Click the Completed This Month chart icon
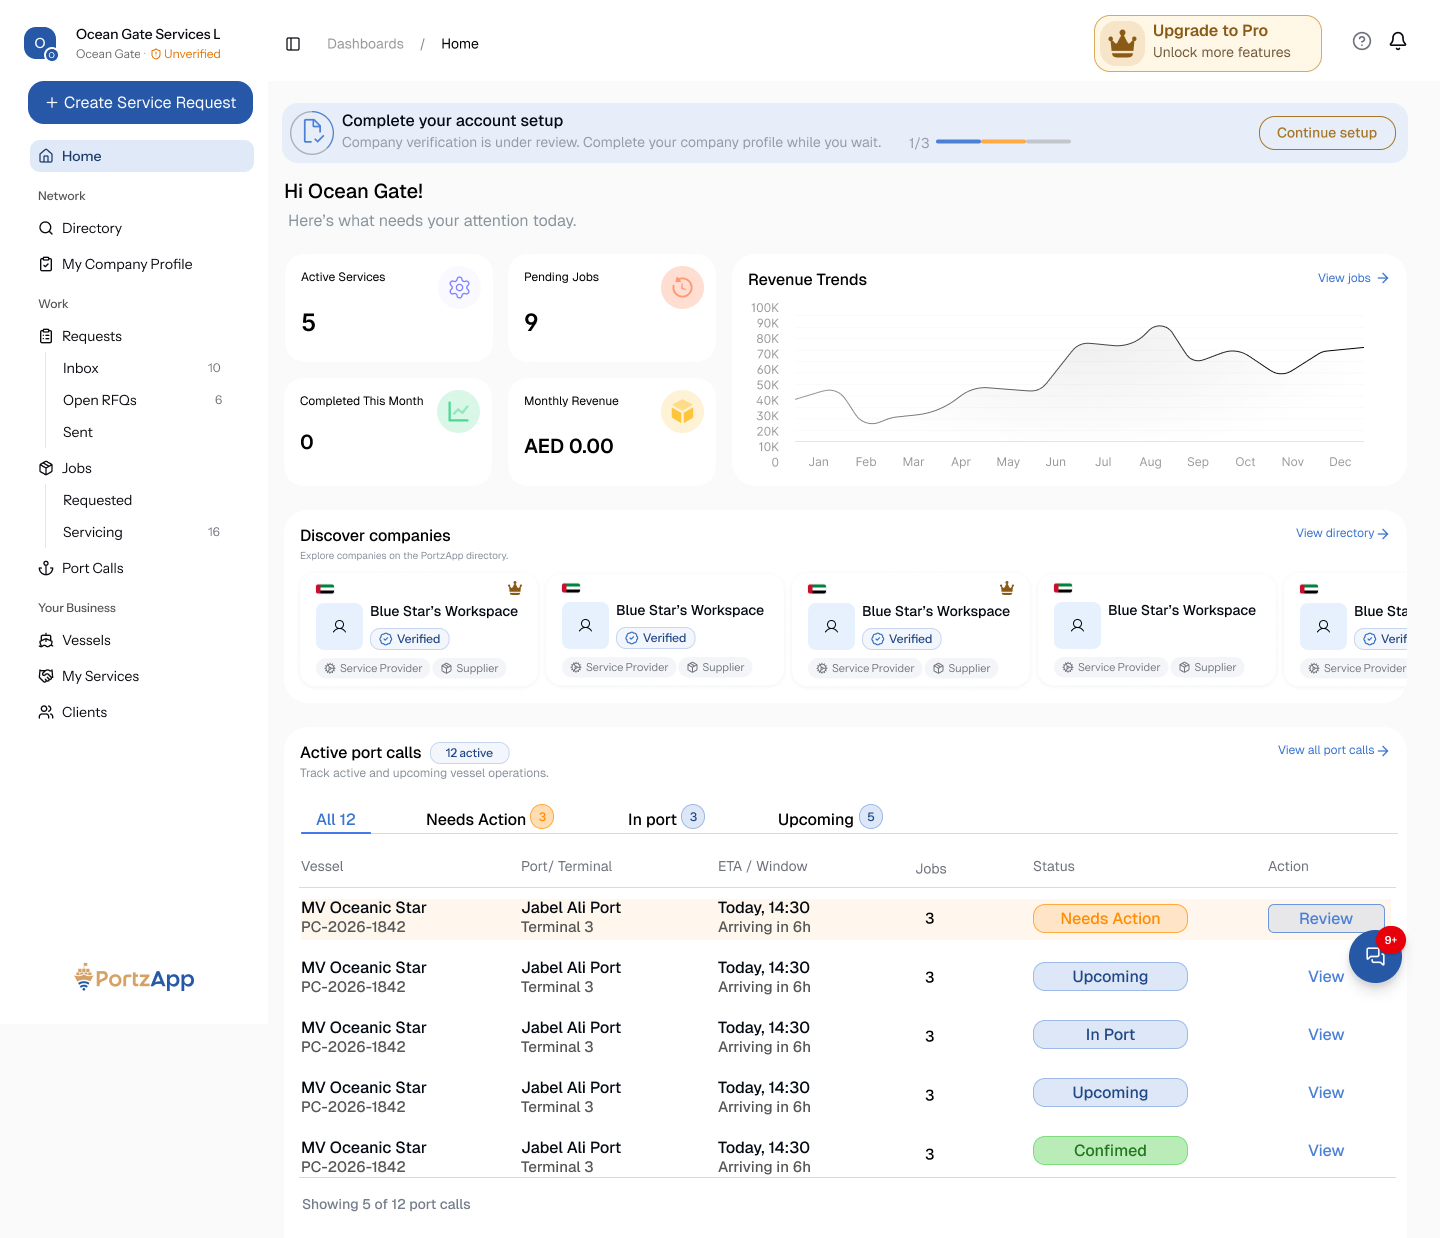Viewport: 1440px width, 1238px height. (459, 412)
